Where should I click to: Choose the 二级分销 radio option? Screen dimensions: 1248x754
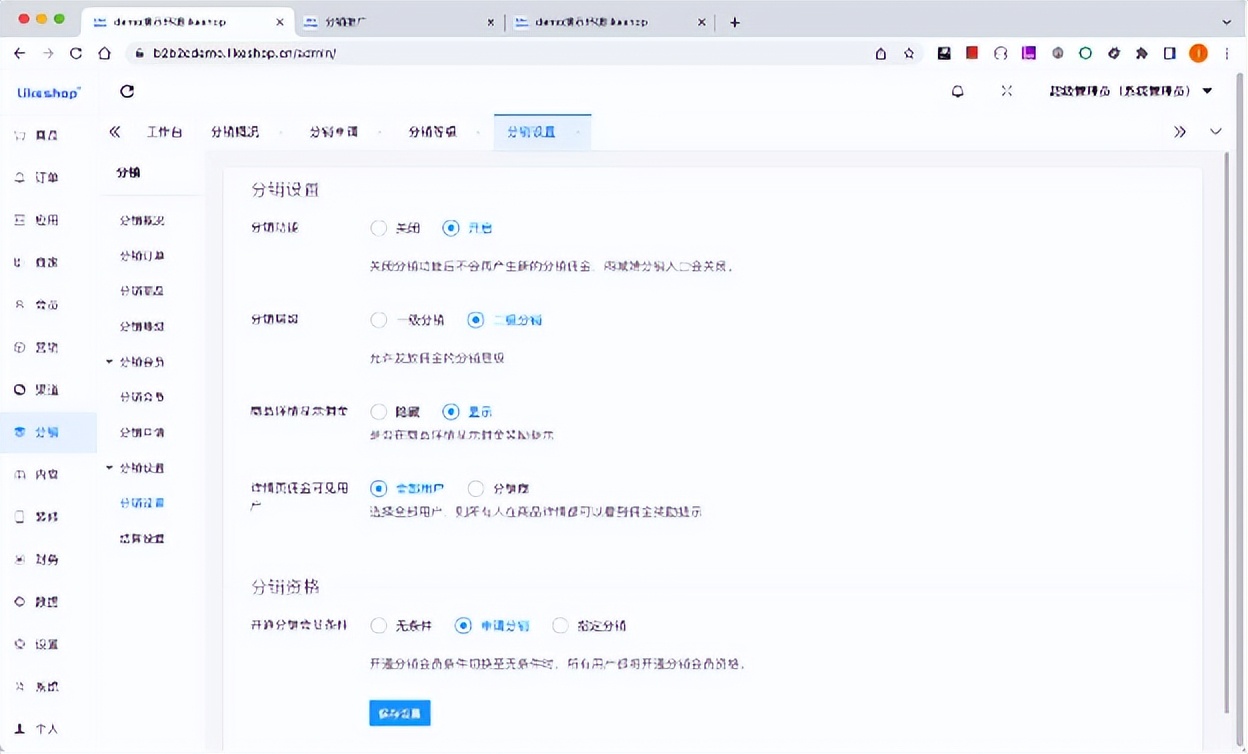[475, 320]
